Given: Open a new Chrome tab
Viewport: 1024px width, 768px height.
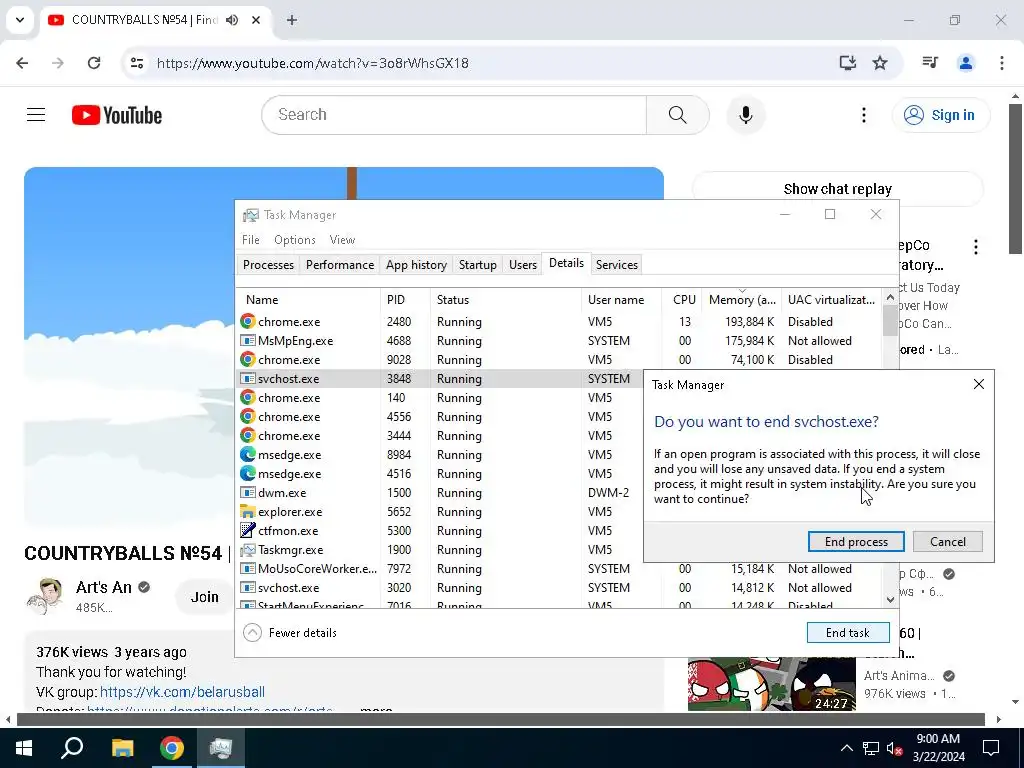Looking at the screenshot, I should 292,20.
